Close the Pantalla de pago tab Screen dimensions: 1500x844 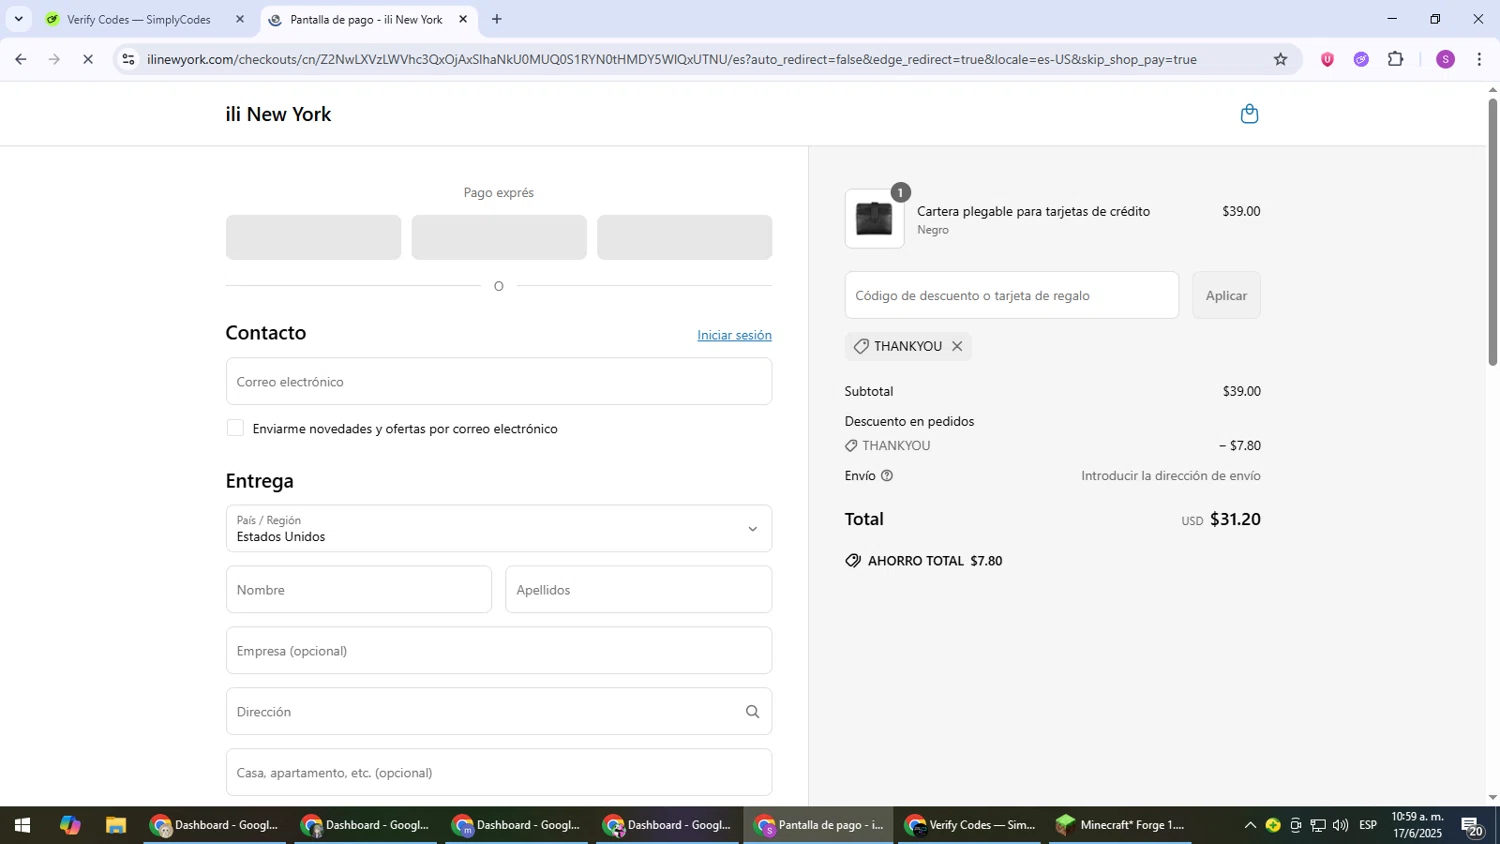[x=463, y=19]
